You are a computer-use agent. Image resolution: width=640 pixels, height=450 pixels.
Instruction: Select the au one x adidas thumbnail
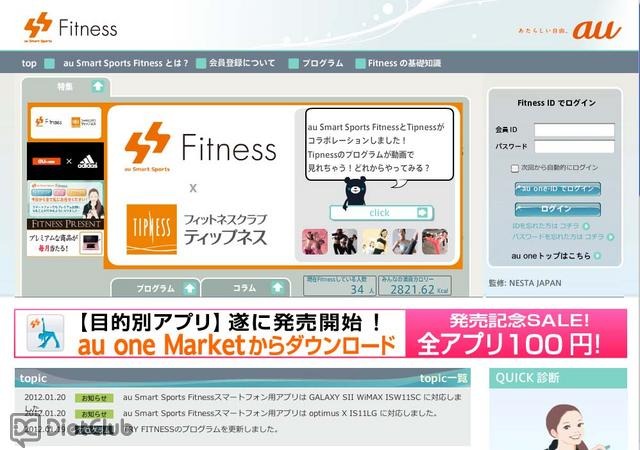pyautogui.click(x=66, y=161)
